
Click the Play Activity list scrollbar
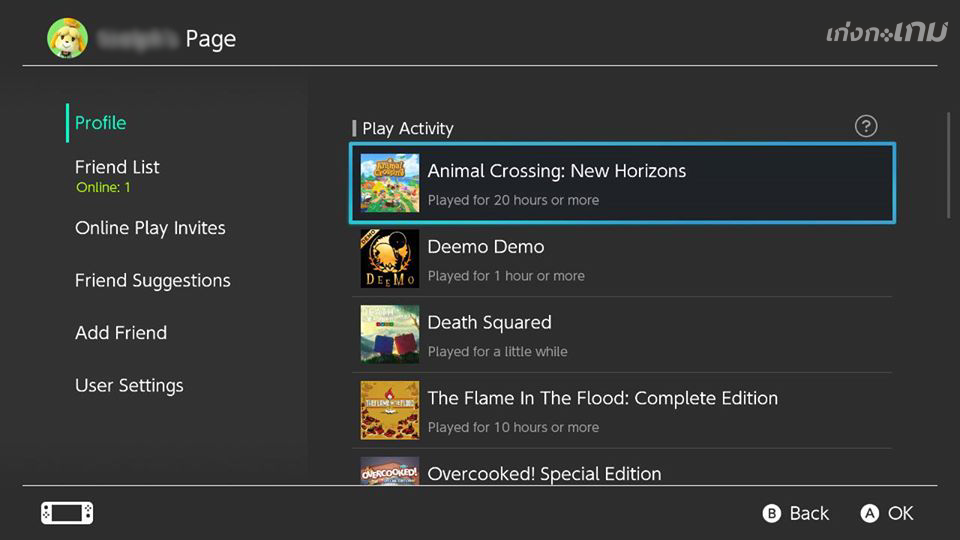pos(948,166)
